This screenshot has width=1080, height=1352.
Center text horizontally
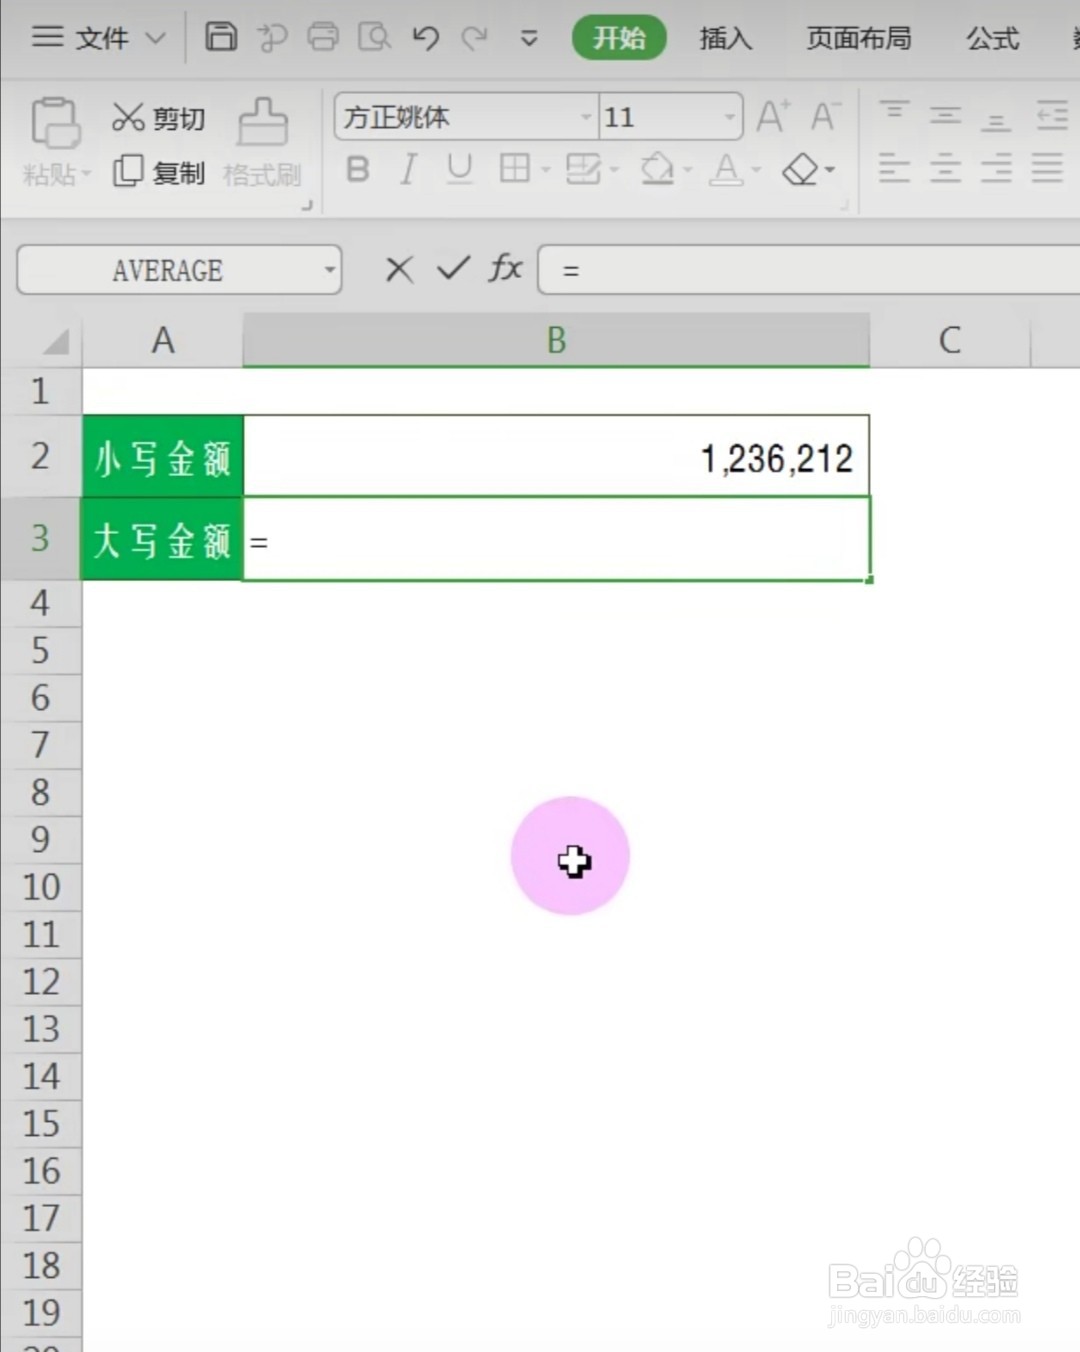point(945,168)
